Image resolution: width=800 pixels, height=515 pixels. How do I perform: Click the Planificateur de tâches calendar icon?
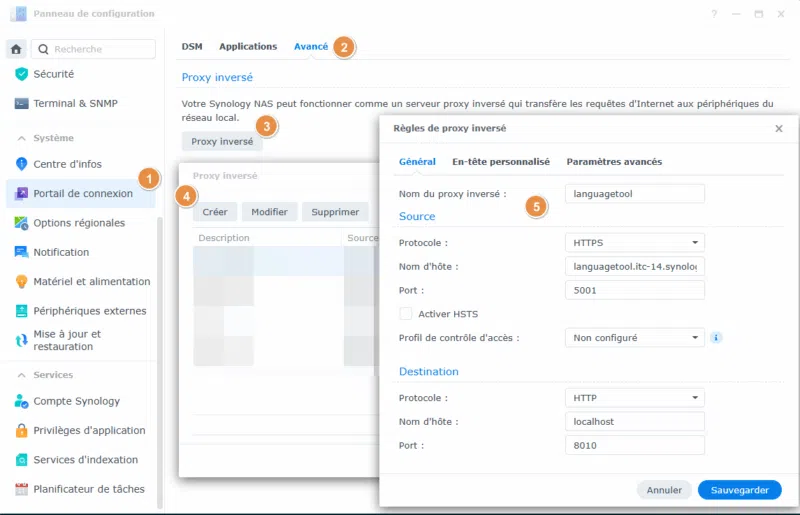click(x=21, y=489)
